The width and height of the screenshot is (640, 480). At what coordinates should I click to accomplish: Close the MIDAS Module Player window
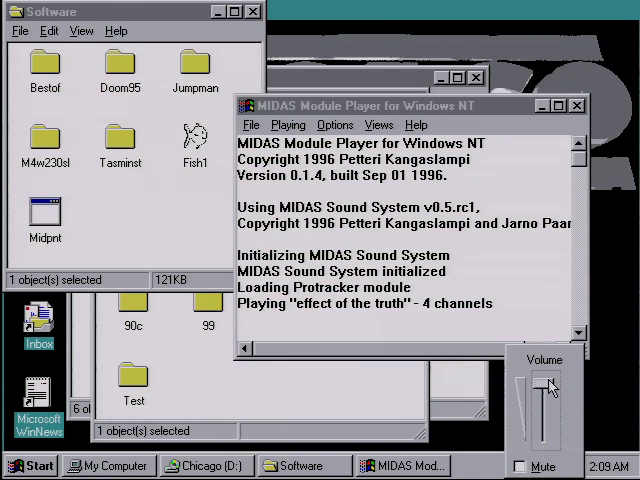[x=577, y=106]
